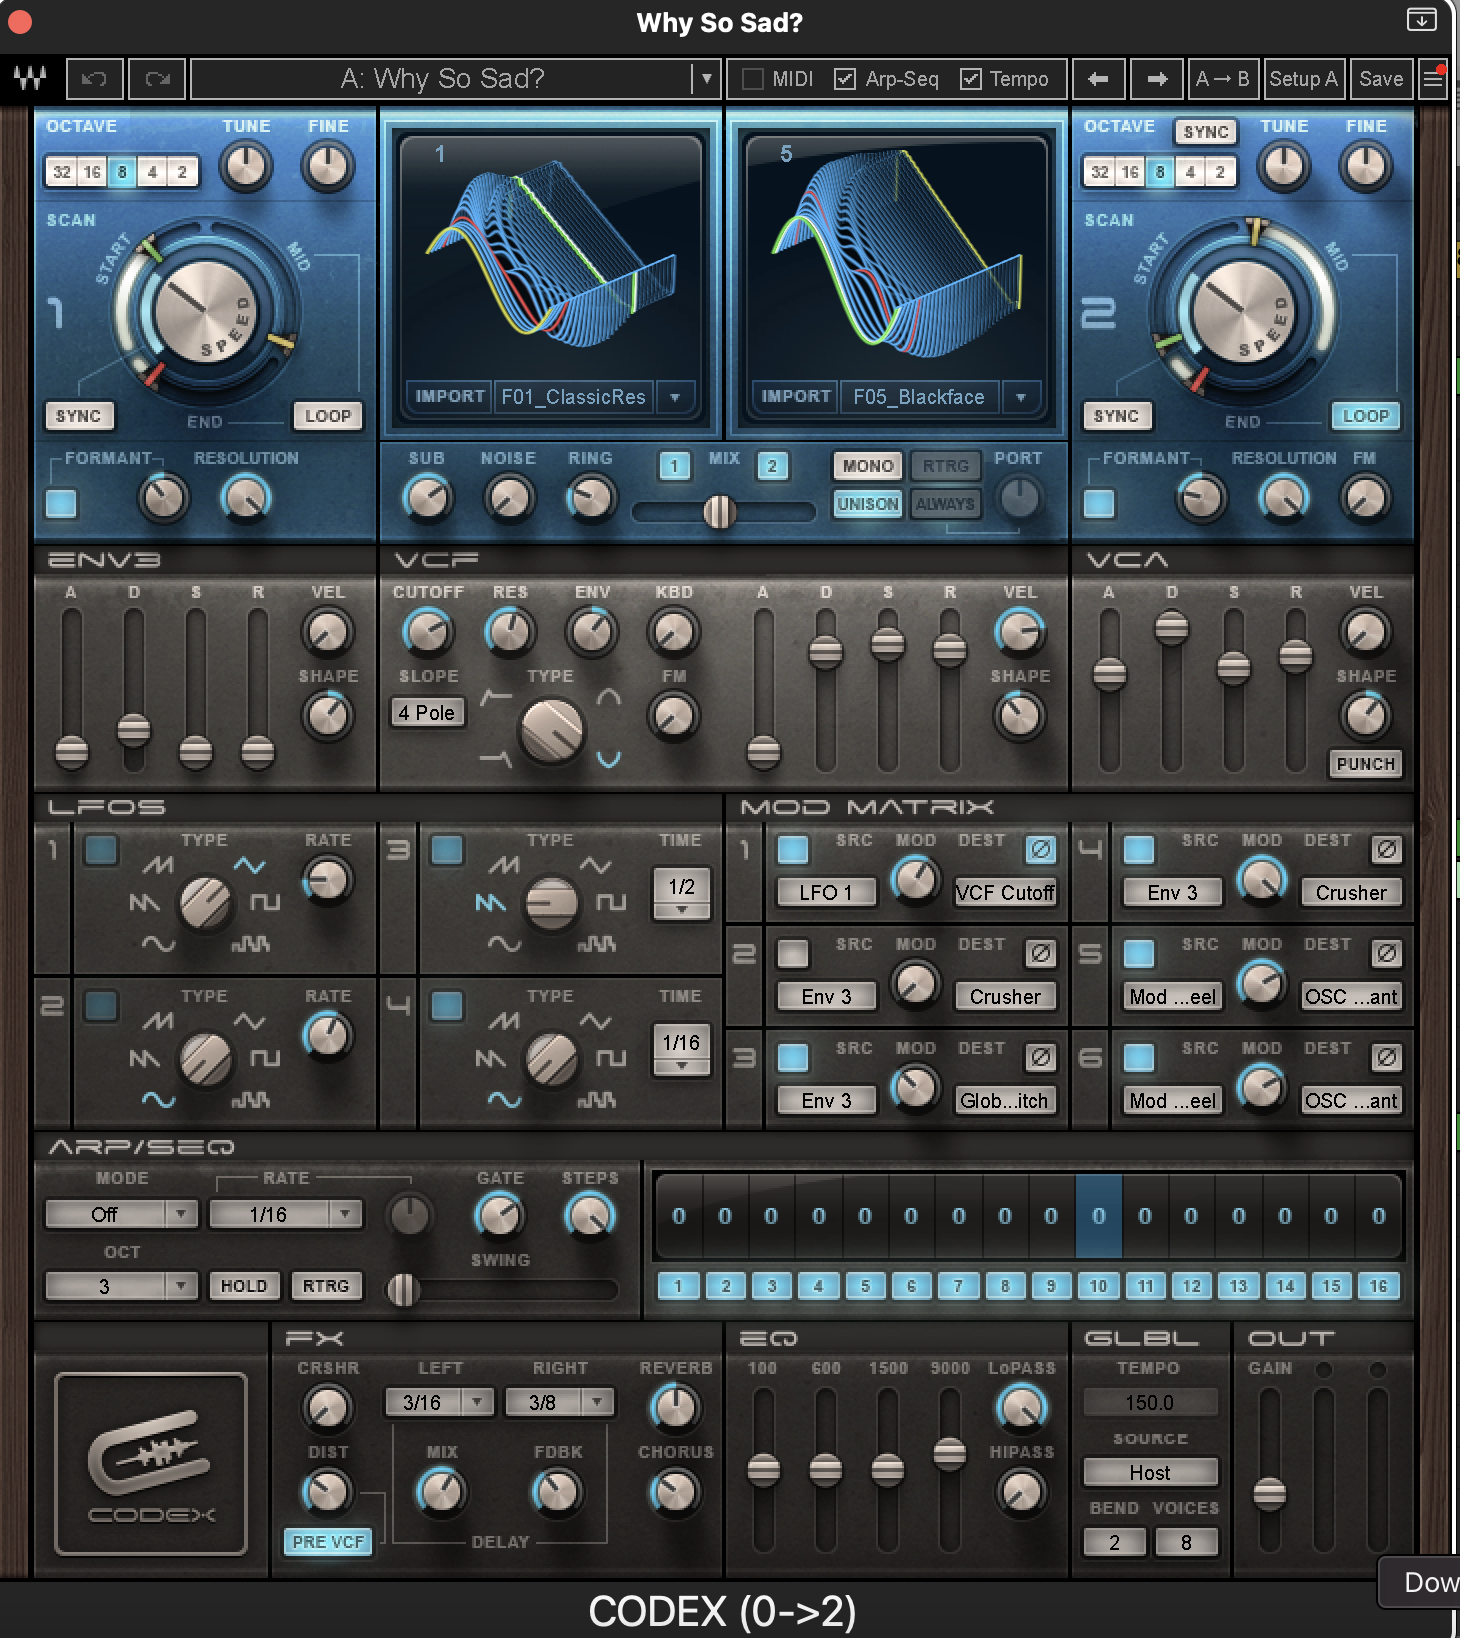The width and height of the screenshot is (1460, 1638).
Task: Invert polarity of mod matrix slot 2
Action: 1041,954
